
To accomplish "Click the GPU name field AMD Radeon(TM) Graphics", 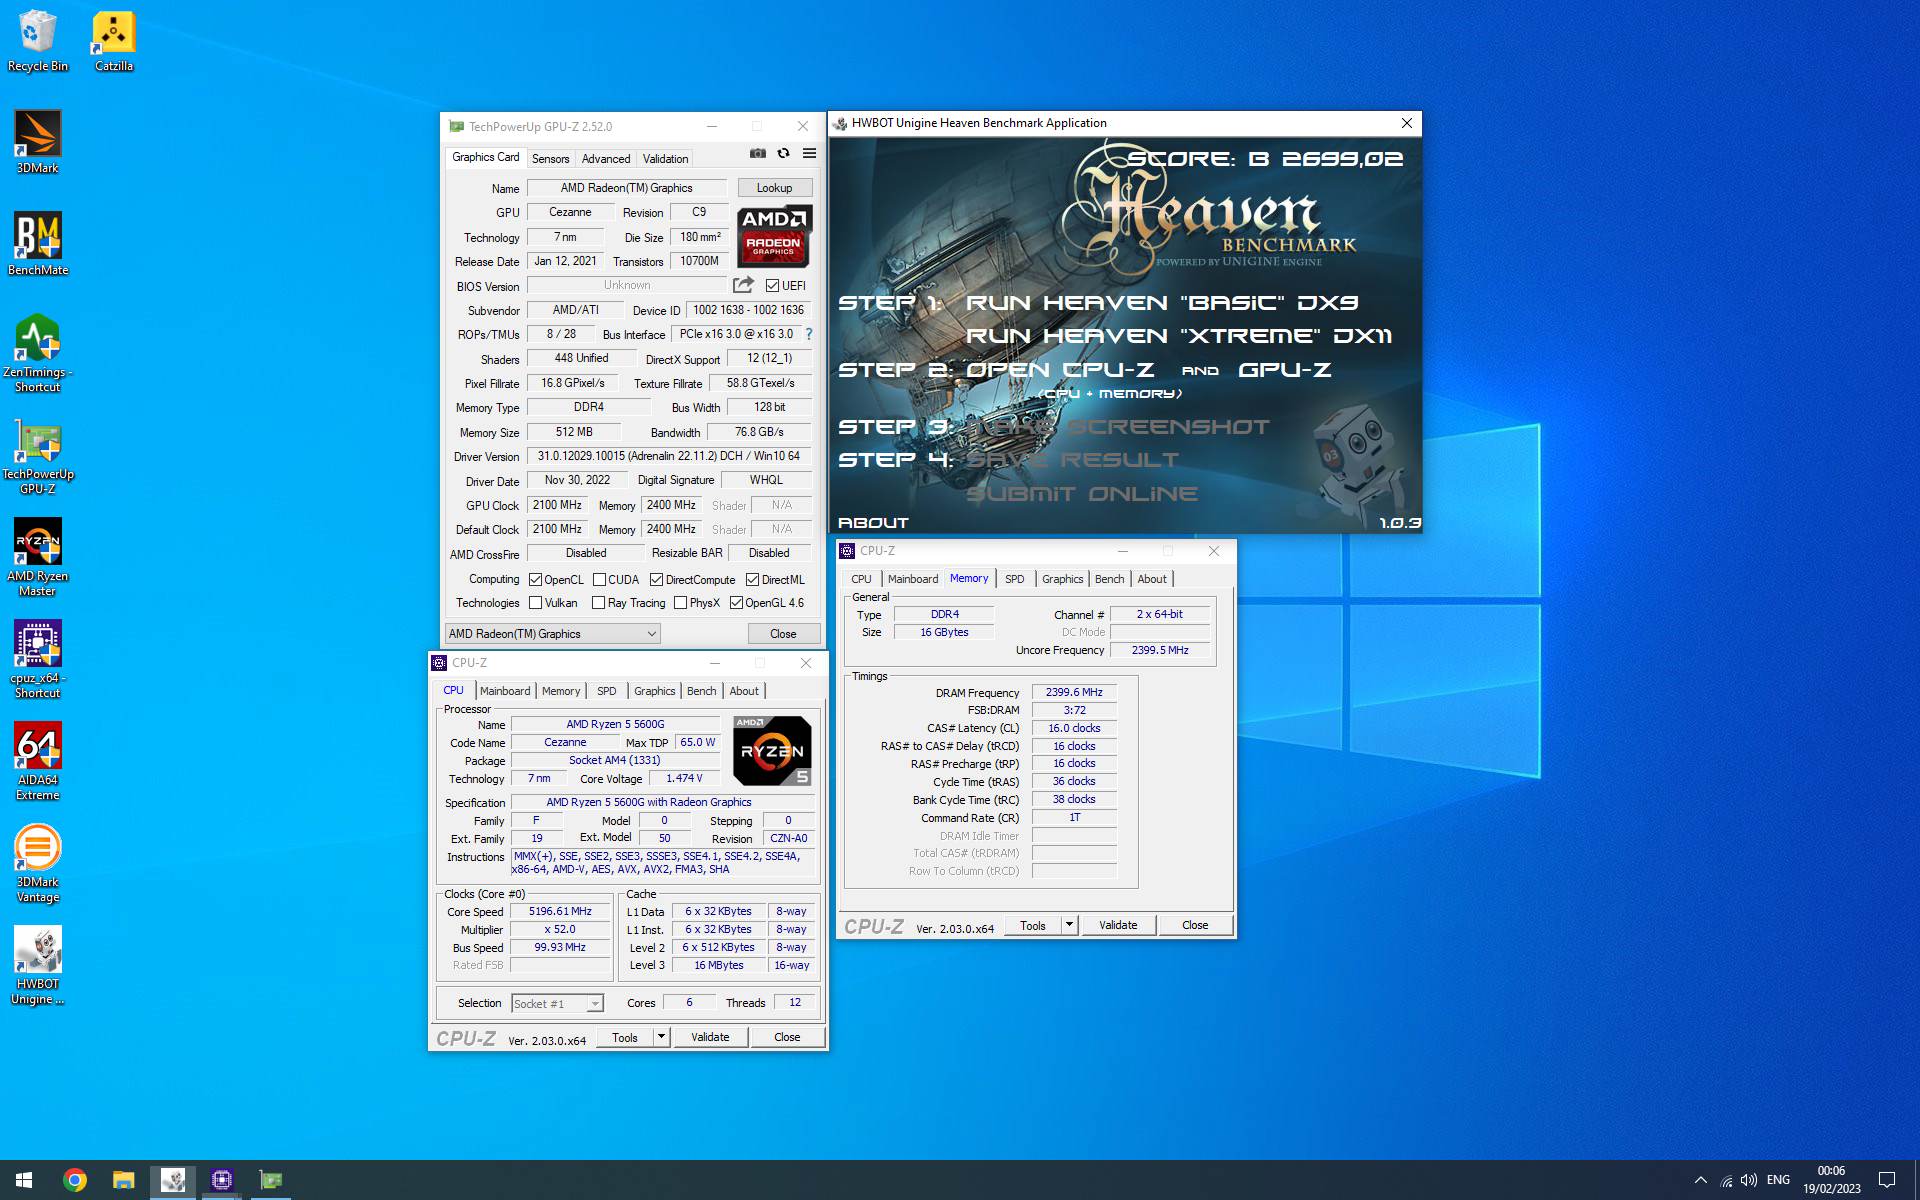I will [x=627, y=188].
